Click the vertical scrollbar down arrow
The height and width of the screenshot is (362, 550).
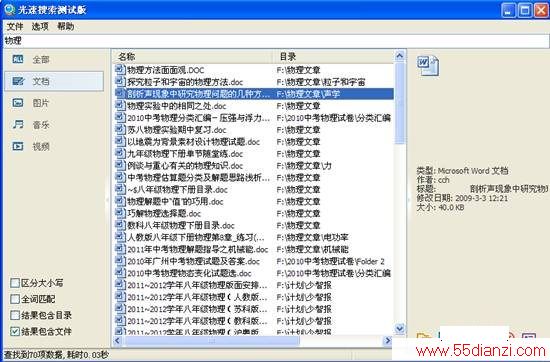(x=400, y=329)
